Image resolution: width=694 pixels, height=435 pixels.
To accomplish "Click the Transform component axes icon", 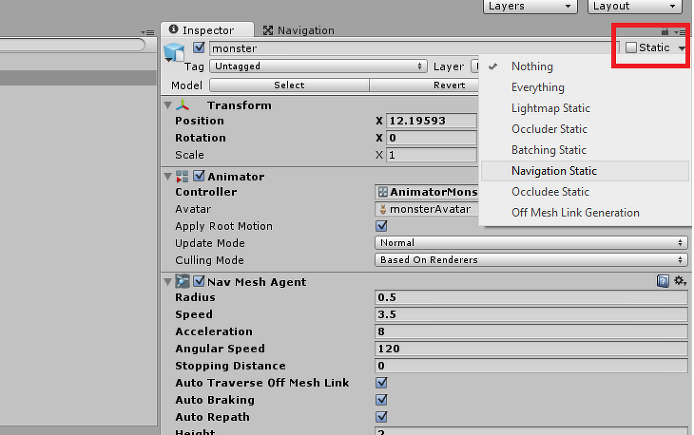I will tap(182, 105).
